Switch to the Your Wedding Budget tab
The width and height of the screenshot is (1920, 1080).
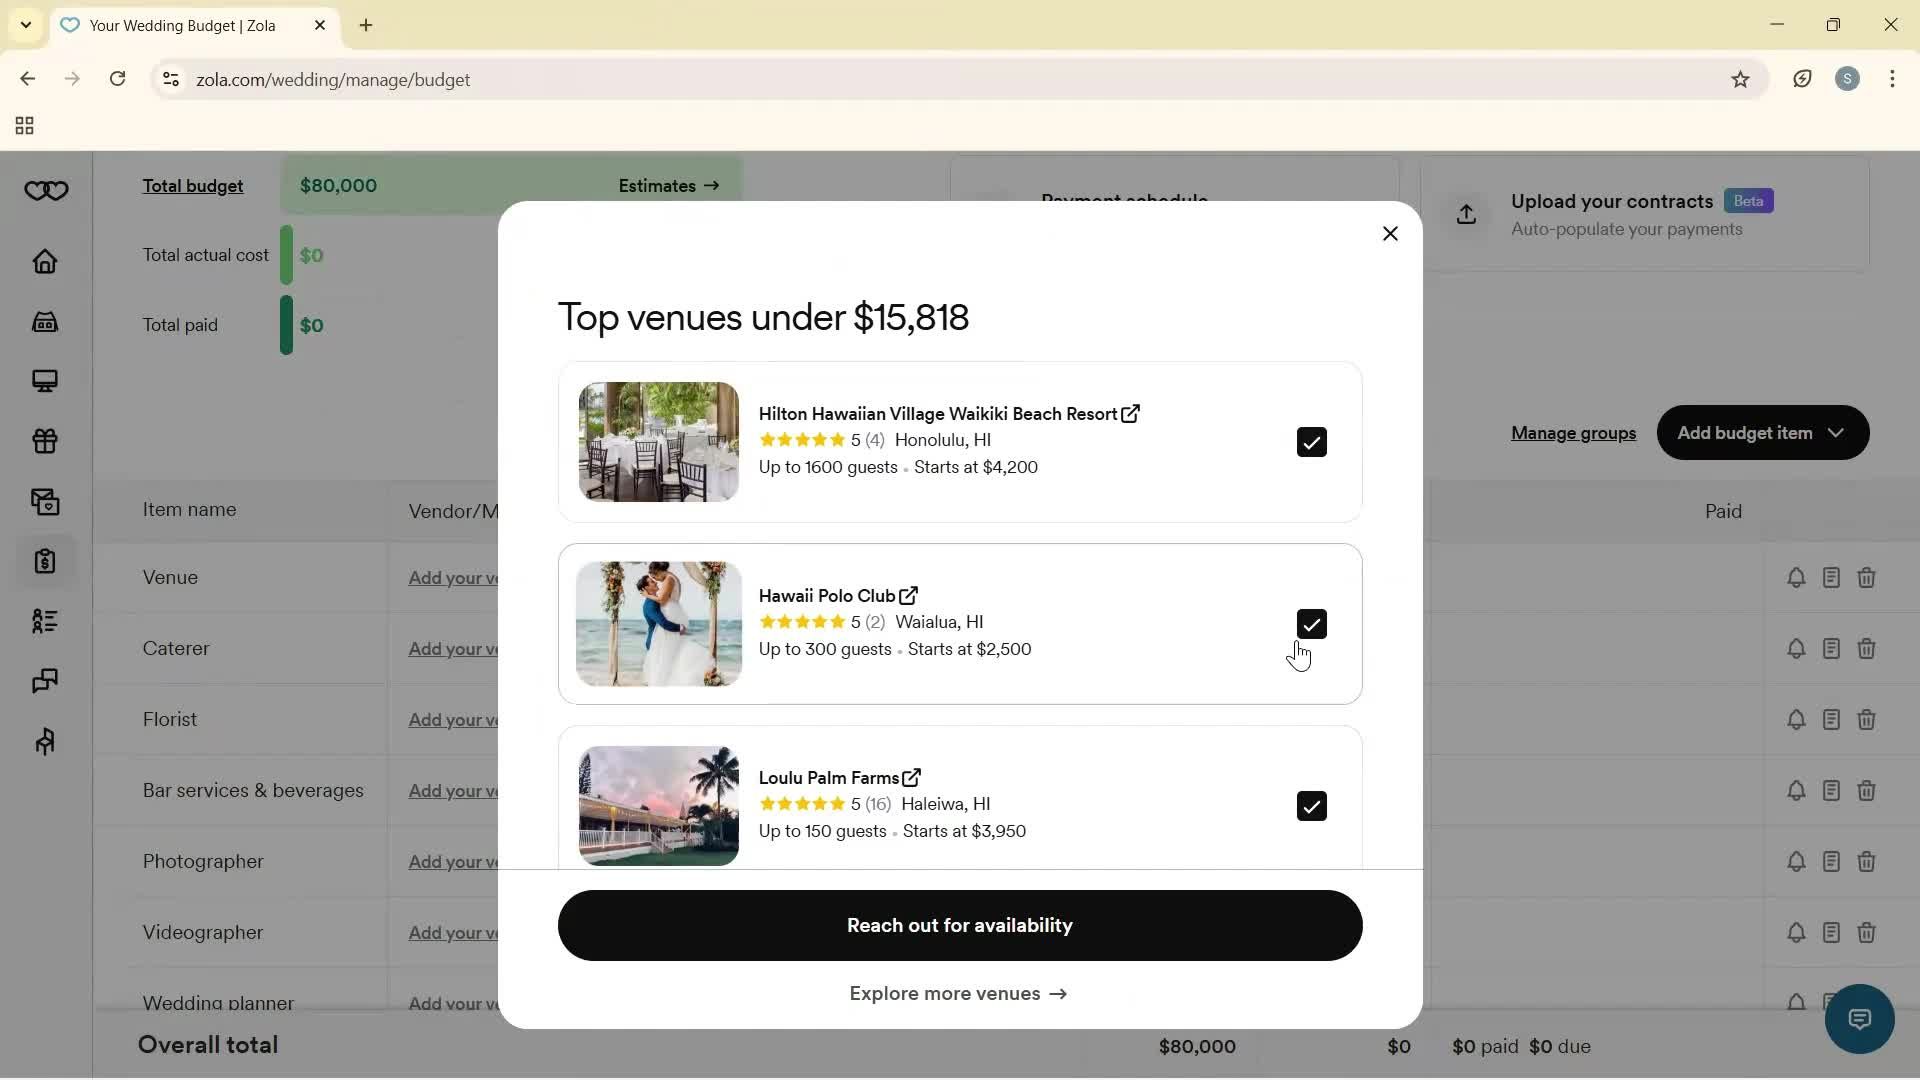(x=180, y=25)
